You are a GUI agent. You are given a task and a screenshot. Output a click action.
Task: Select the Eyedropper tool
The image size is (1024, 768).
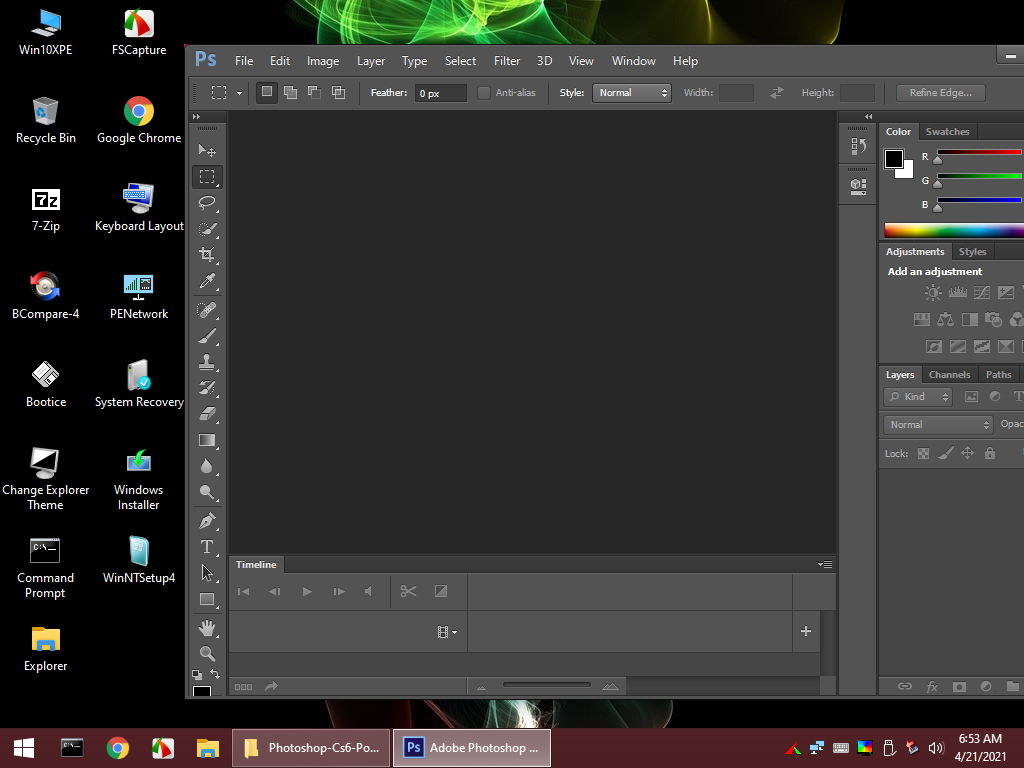pos(207,281)
